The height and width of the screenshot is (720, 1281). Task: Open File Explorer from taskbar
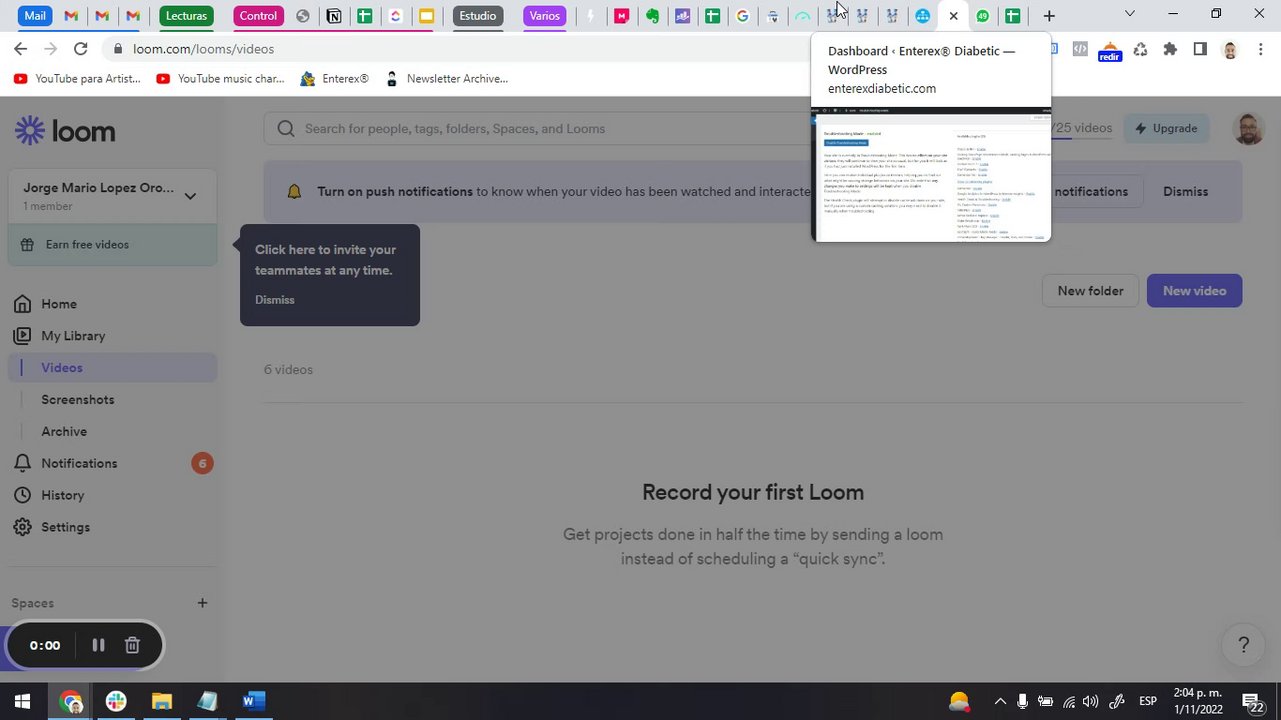[x=162, y=701]
